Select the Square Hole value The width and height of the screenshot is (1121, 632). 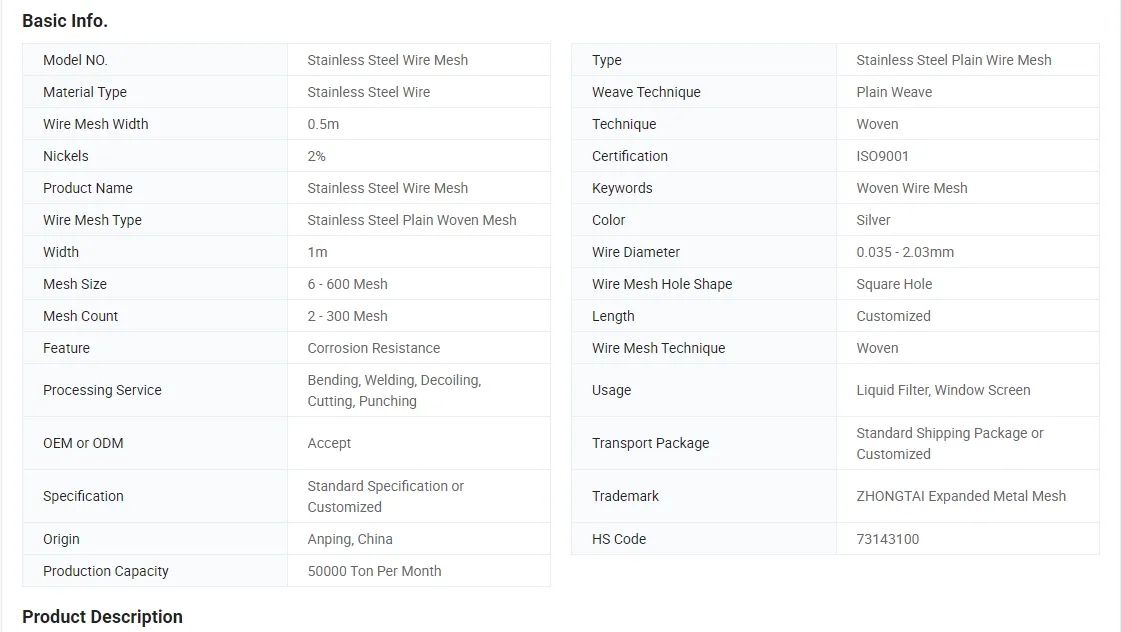pos(894,284)
